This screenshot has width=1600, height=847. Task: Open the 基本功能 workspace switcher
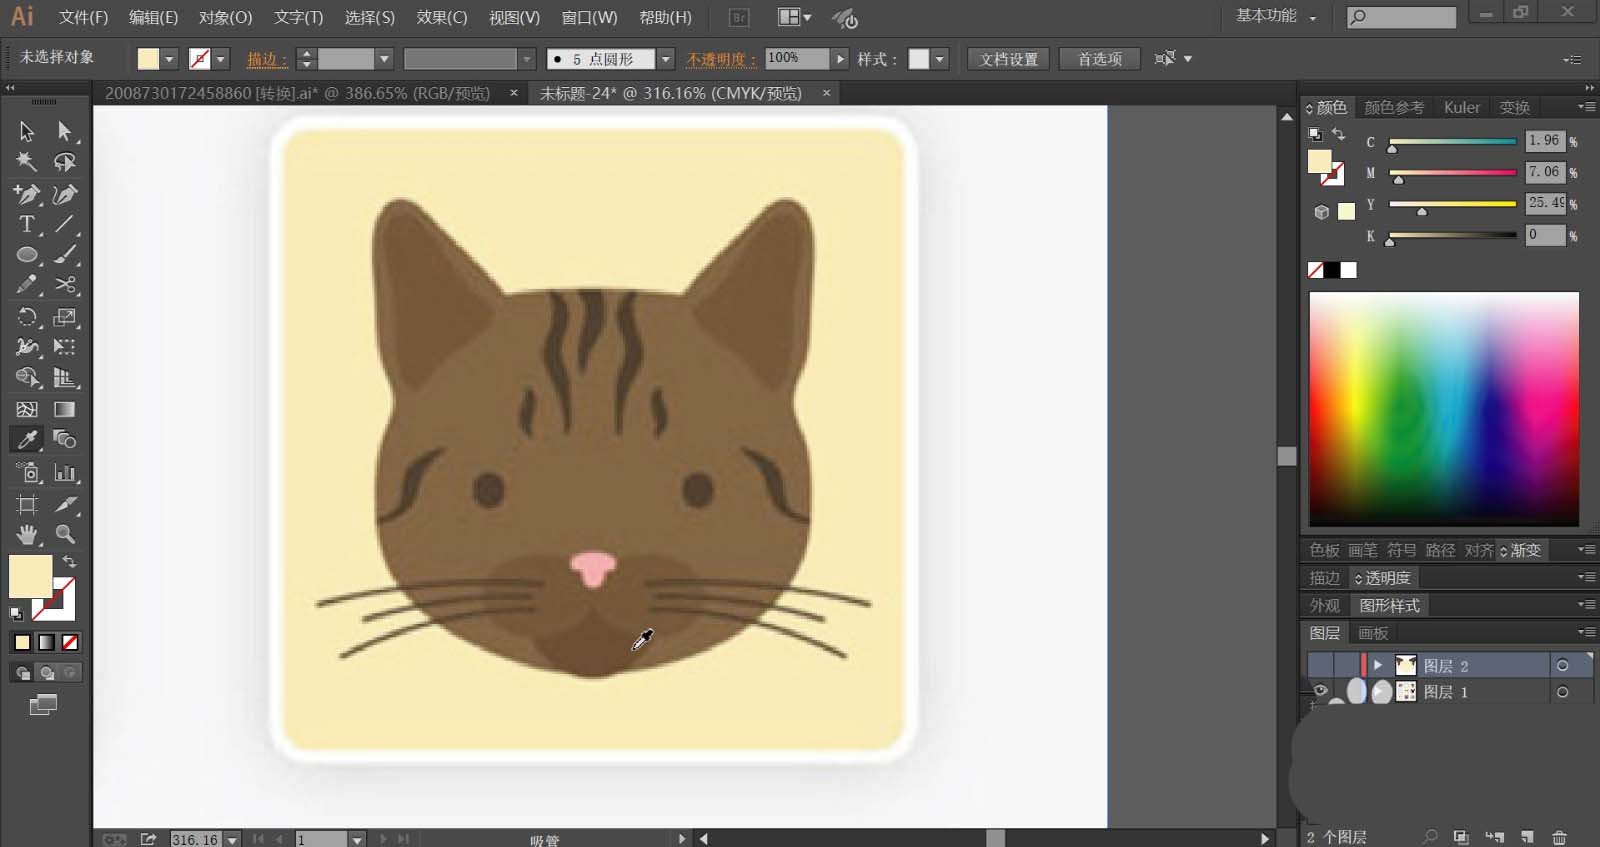coord(1276,16)
